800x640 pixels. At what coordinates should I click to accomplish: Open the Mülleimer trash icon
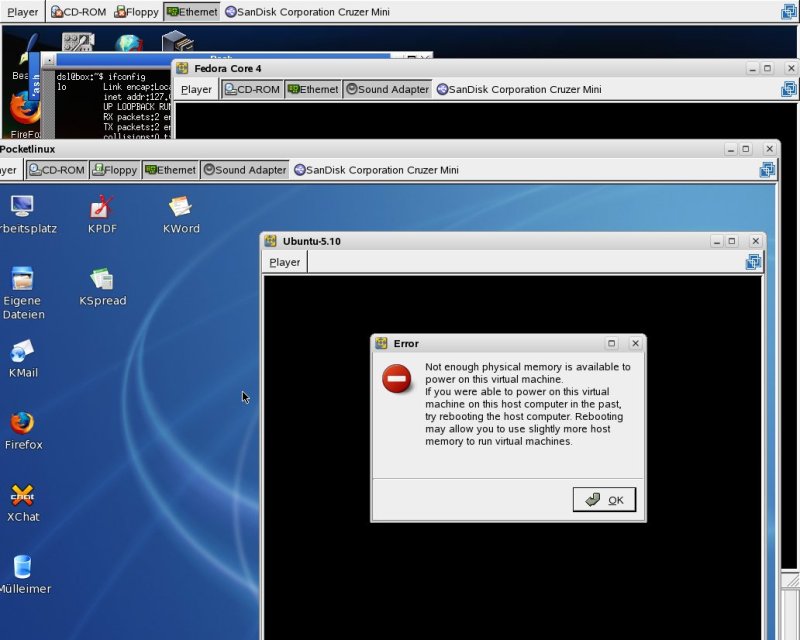click(22, 568)
